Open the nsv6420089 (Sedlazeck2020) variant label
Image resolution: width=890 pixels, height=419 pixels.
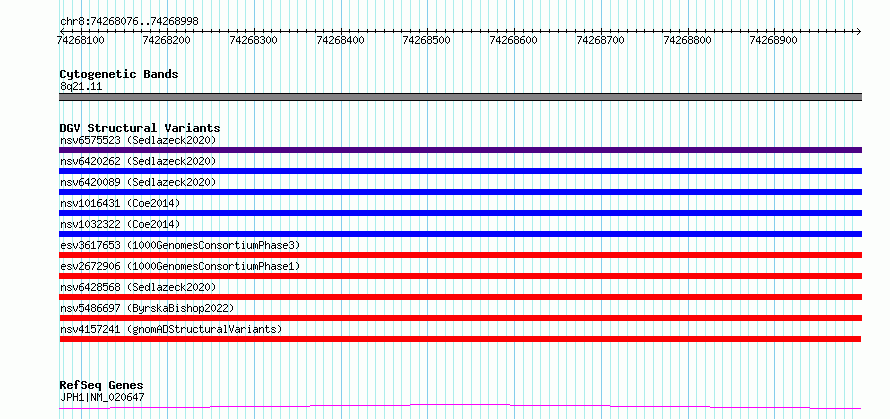tap(138, 182)
